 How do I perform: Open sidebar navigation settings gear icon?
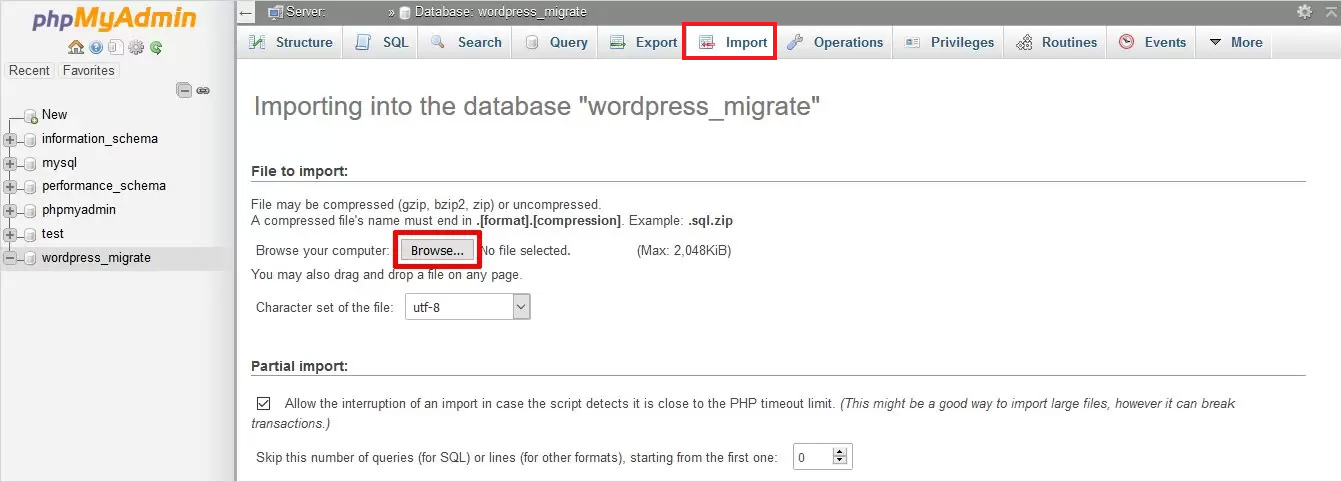[x=136, y=47]
